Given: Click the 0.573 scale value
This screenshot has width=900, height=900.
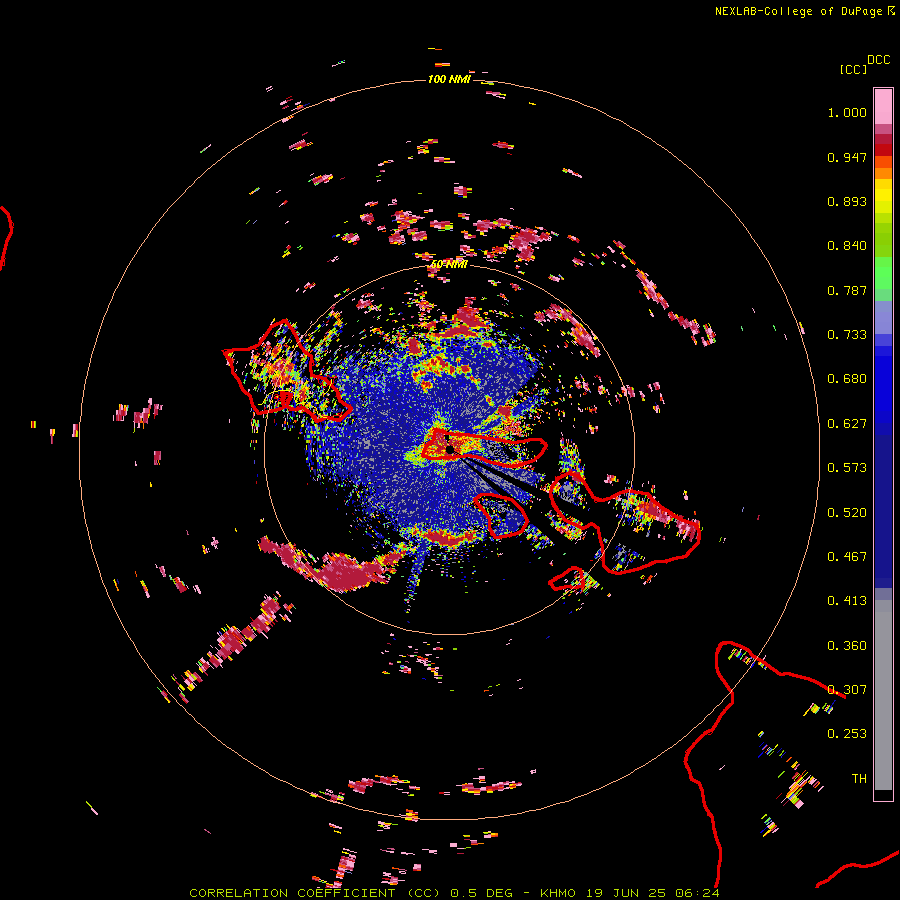Looking at the screenshot, I should point(847,468).
